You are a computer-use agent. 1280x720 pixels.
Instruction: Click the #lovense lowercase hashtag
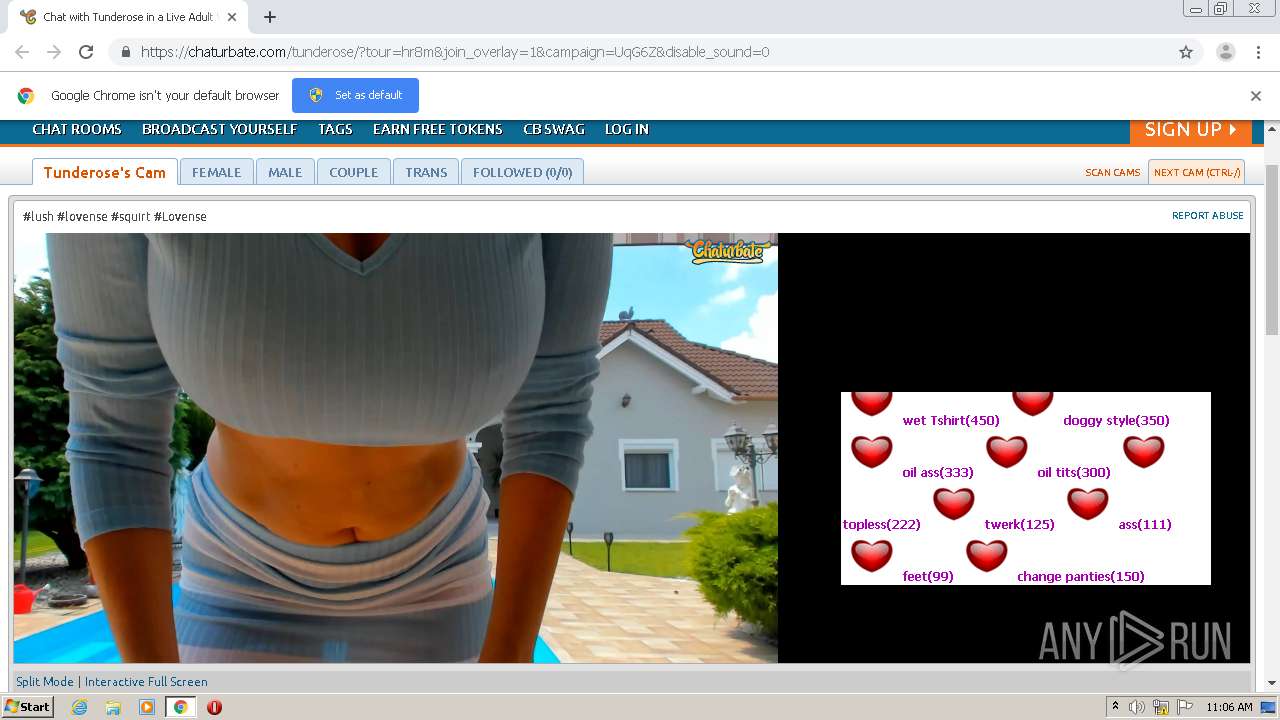(82, 216)
